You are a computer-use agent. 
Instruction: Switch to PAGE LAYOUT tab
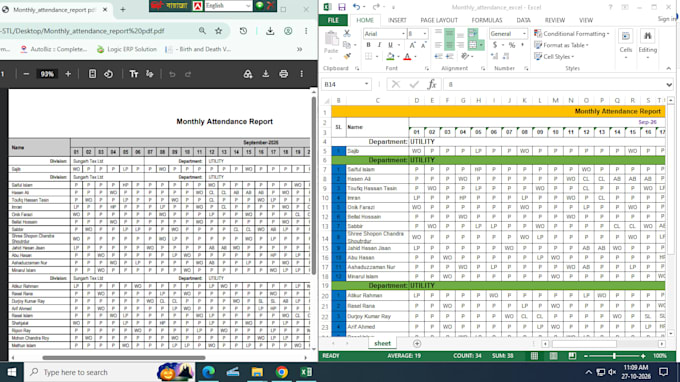point(439,20)
